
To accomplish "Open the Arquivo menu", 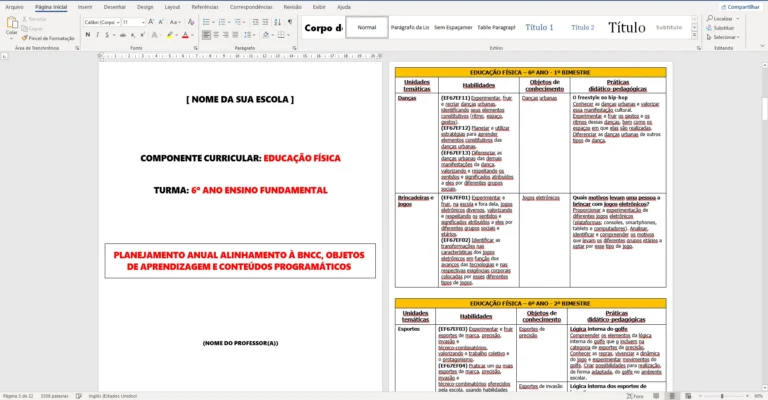I will pos(14,7).
